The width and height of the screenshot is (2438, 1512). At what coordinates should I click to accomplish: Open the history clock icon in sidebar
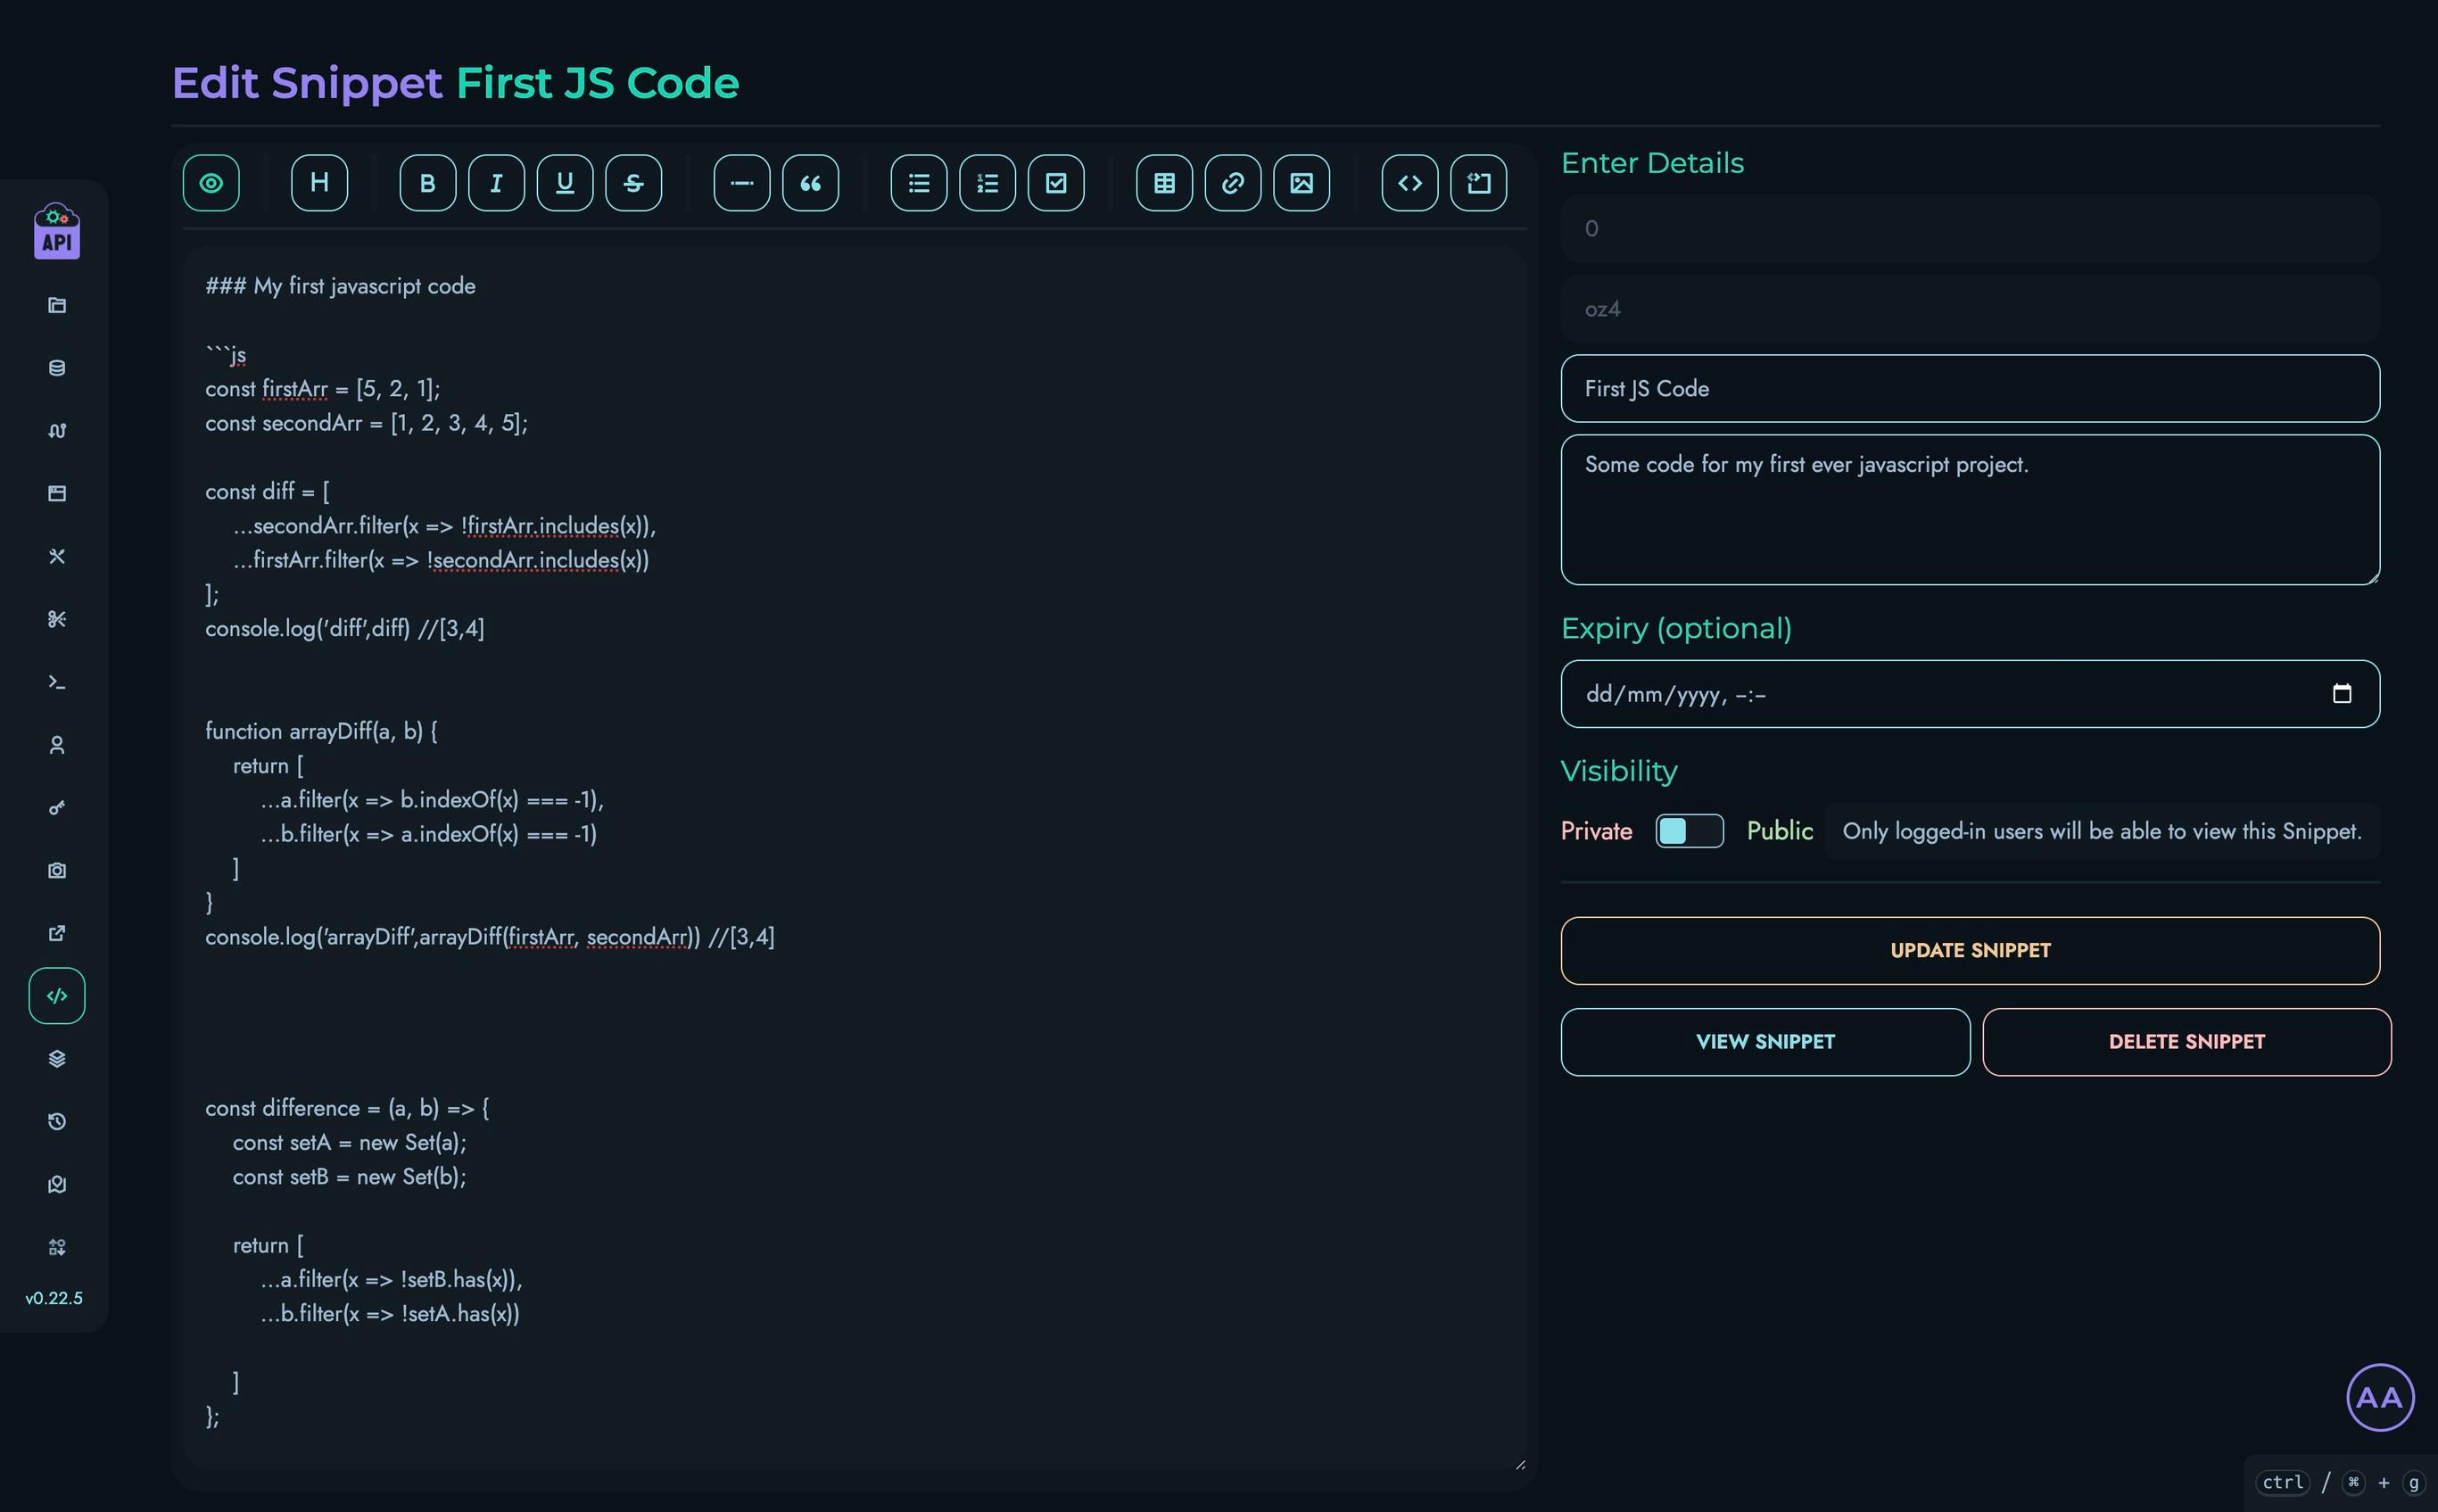(x=57, y=1122)
